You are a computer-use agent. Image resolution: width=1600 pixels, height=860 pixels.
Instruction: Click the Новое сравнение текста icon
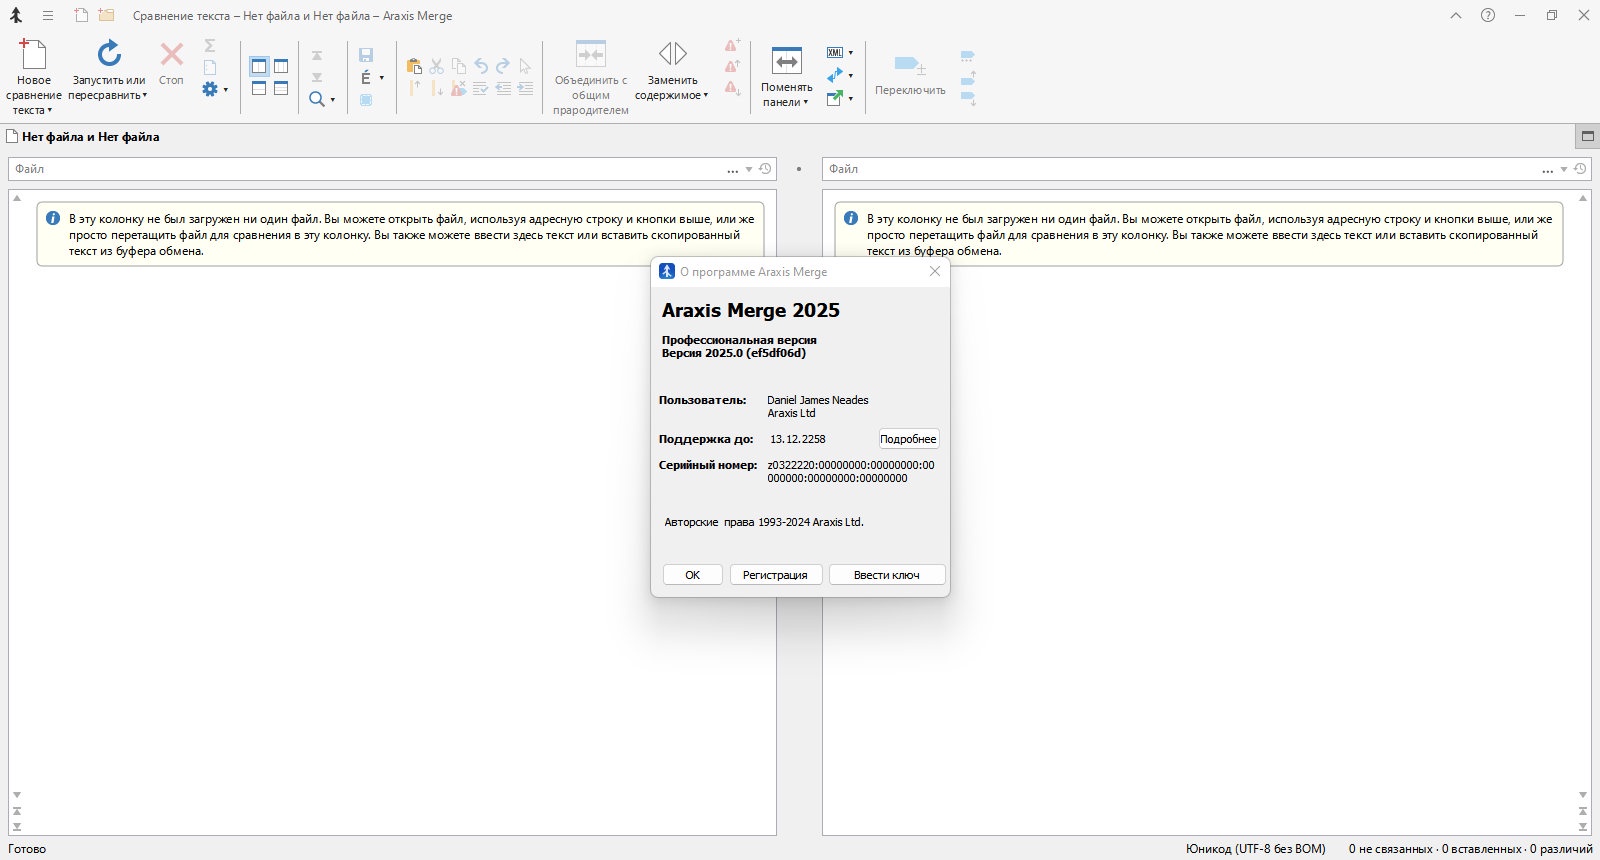click(x=33, y=55)
